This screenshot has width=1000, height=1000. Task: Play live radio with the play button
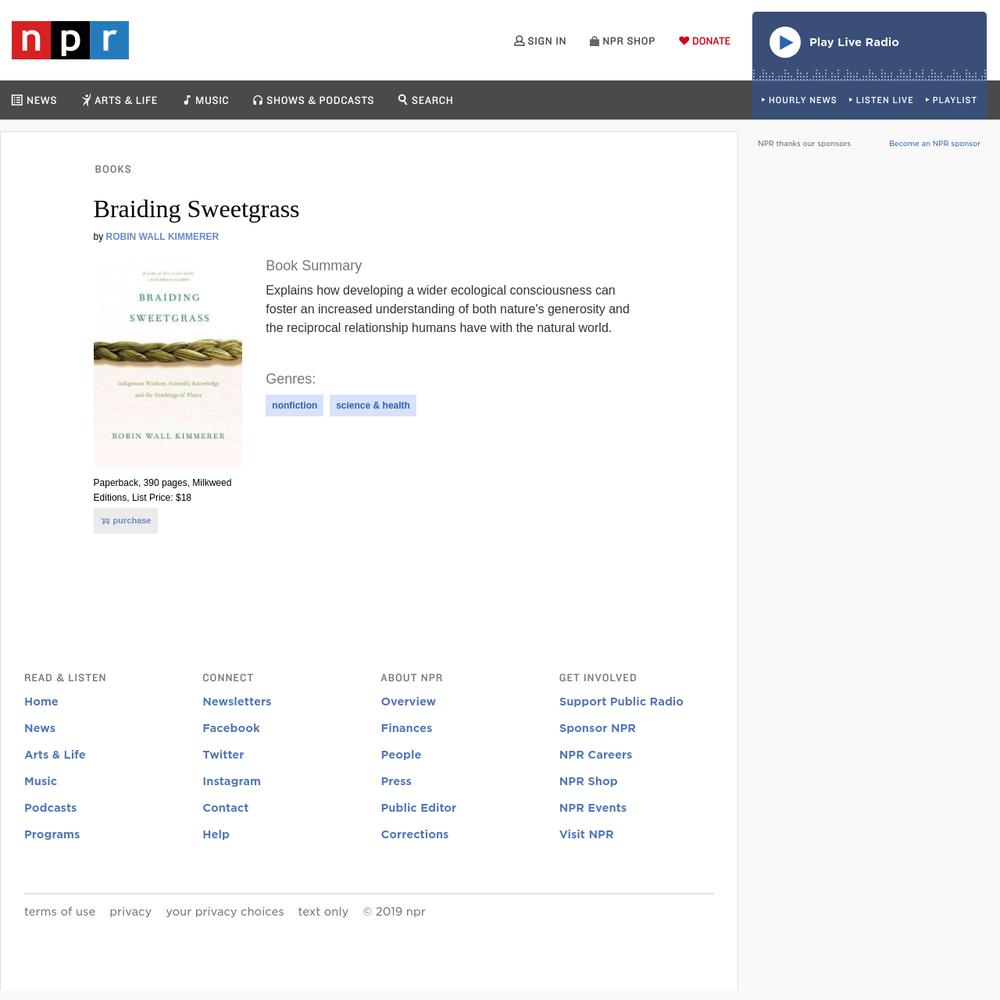[x=784, y=42]
